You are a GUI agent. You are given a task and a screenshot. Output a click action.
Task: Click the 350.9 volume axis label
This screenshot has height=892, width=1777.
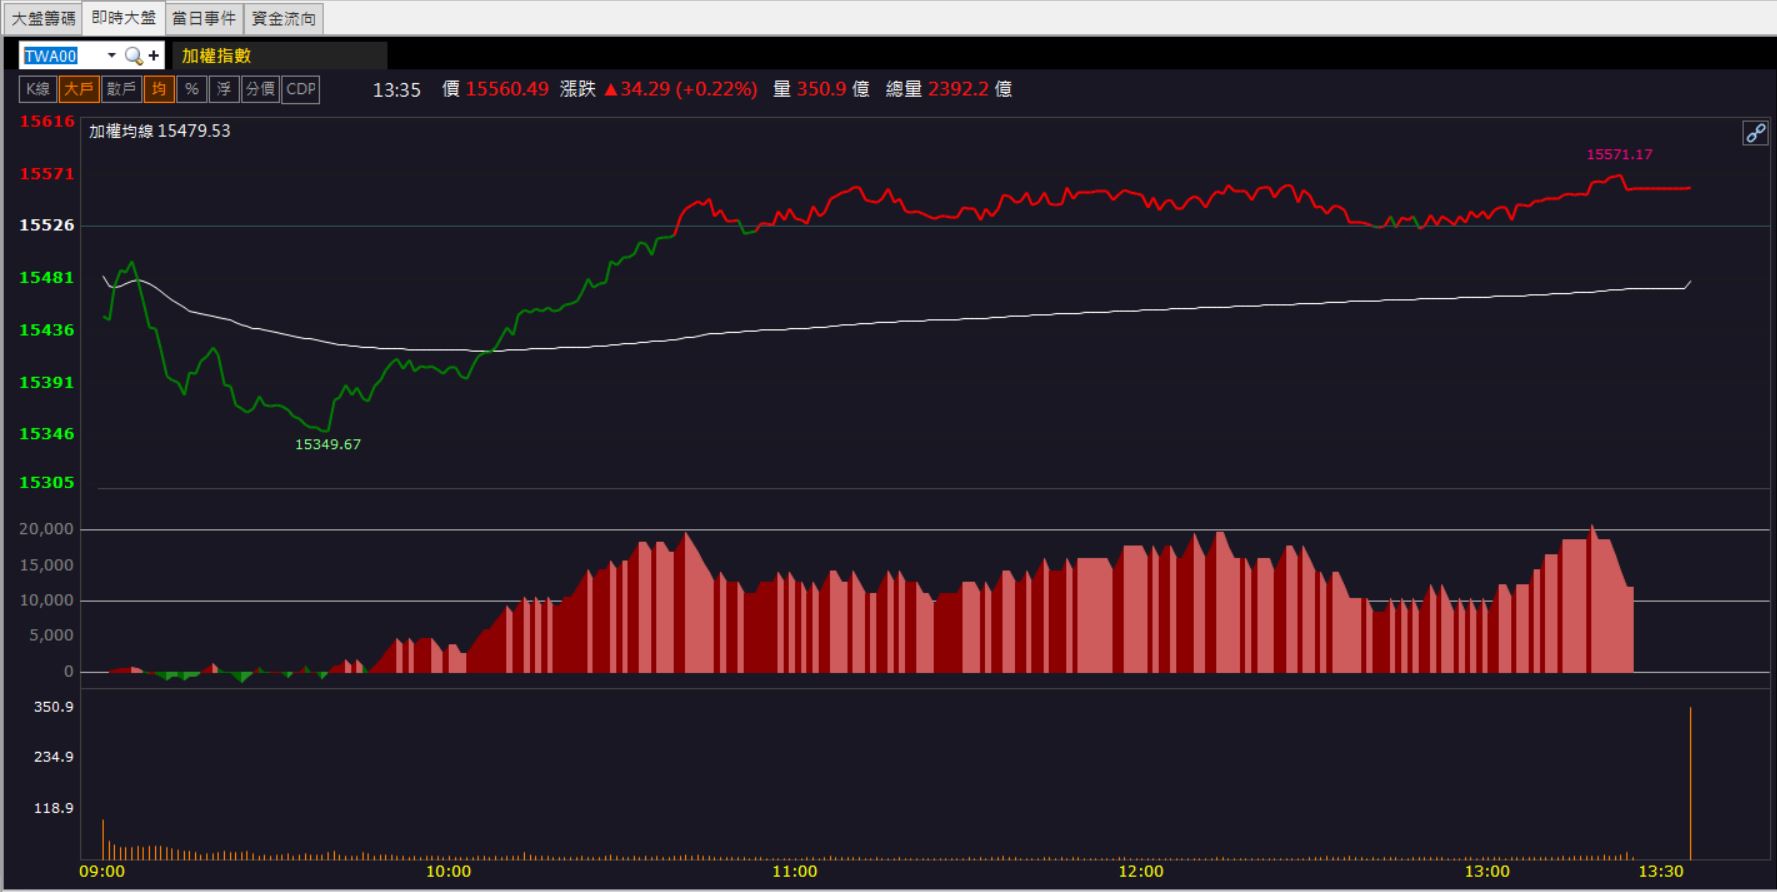pos(54,707)
